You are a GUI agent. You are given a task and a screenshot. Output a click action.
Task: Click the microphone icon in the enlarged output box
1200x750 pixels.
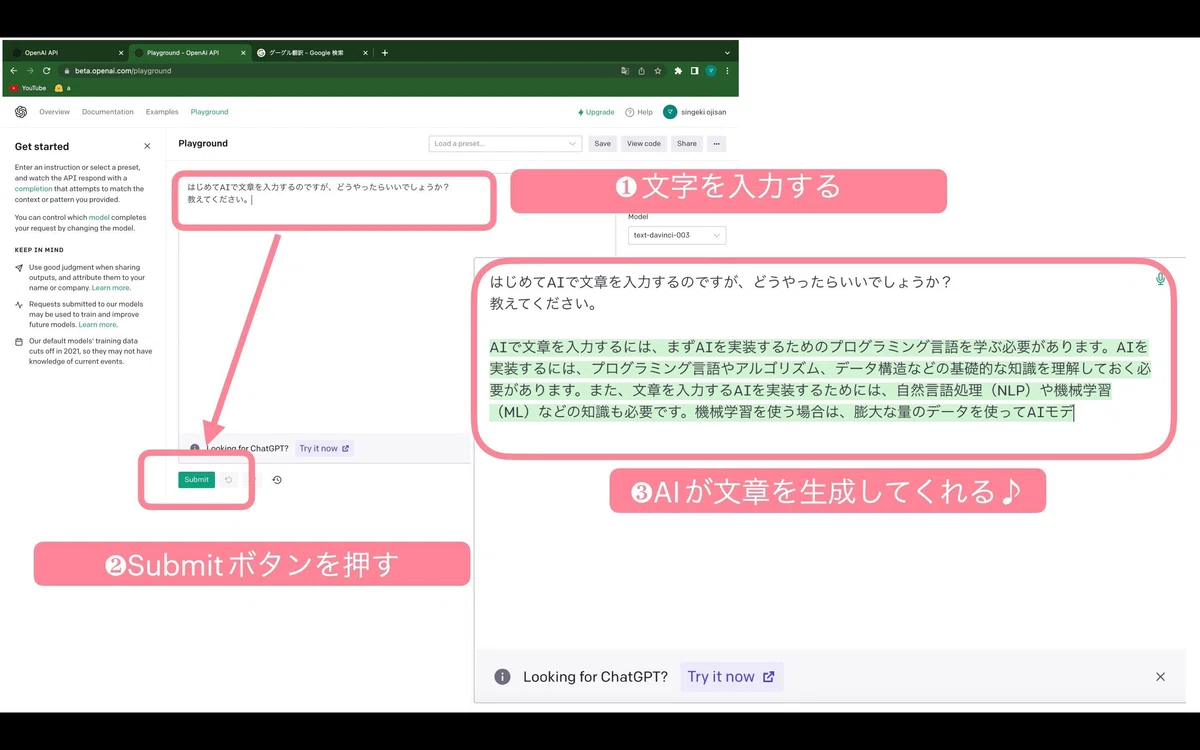pyautogui.click(x=1160, y=279)
